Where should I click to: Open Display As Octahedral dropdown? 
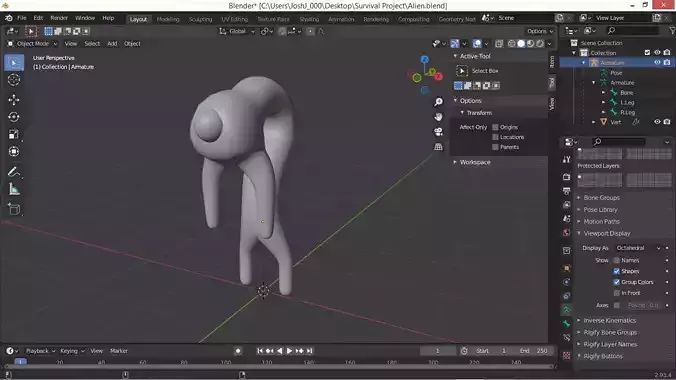(638, 248)
